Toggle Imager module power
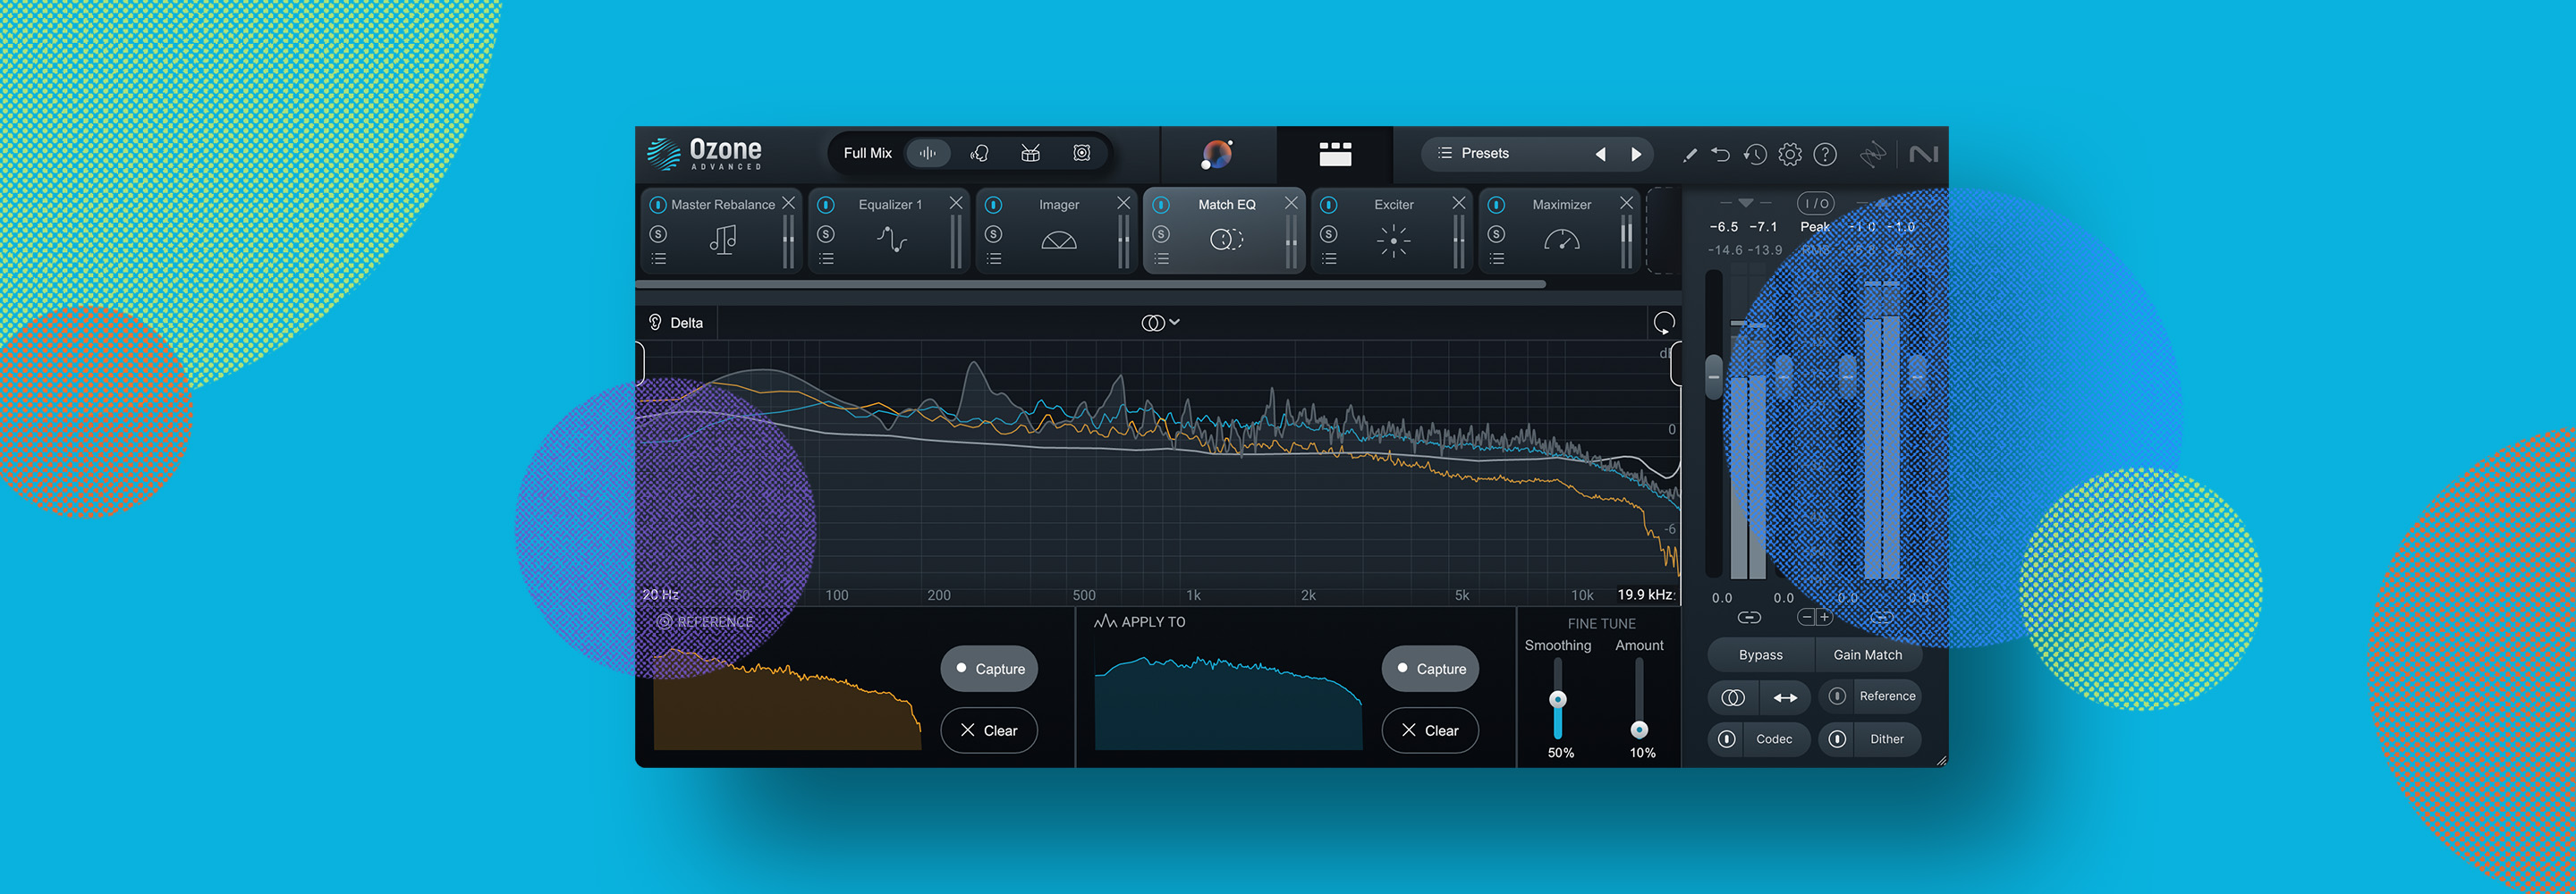This screenshot has height=894, width=2576. pyautogui.click(x=993, y=205)
